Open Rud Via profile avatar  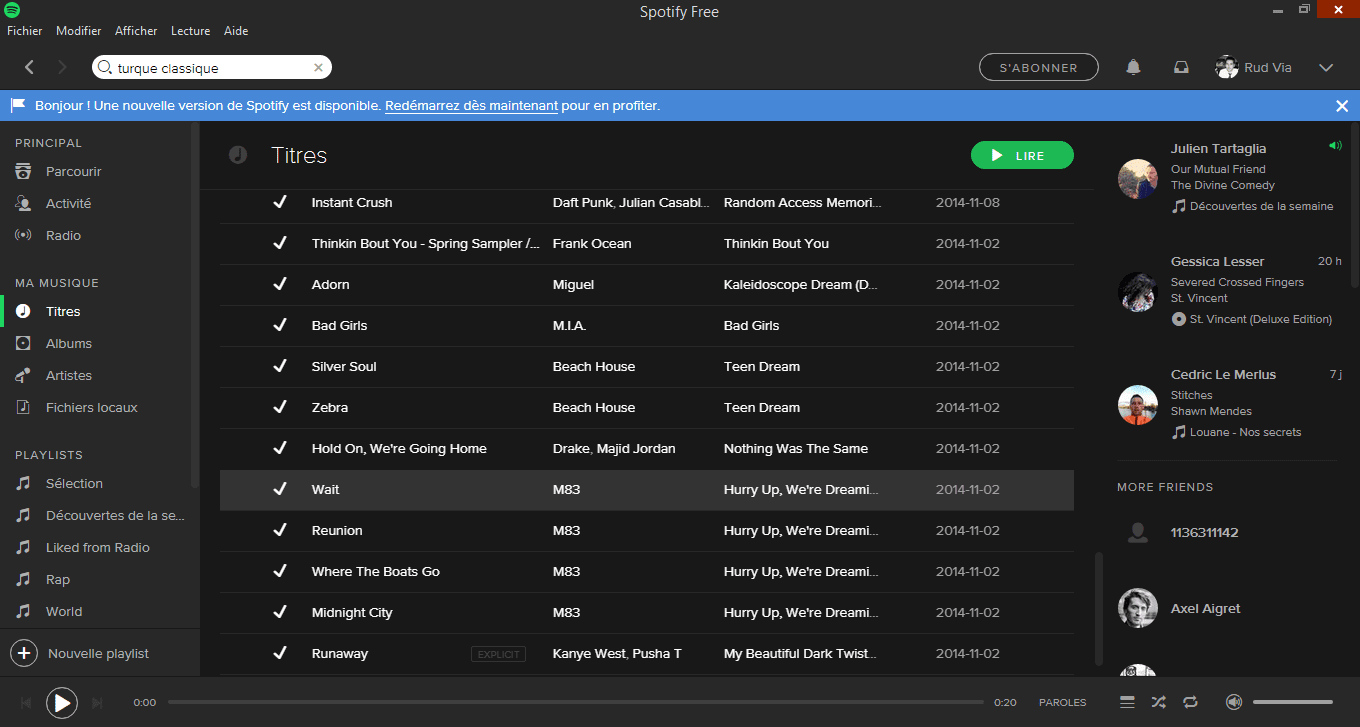[x=1226, y=67]
